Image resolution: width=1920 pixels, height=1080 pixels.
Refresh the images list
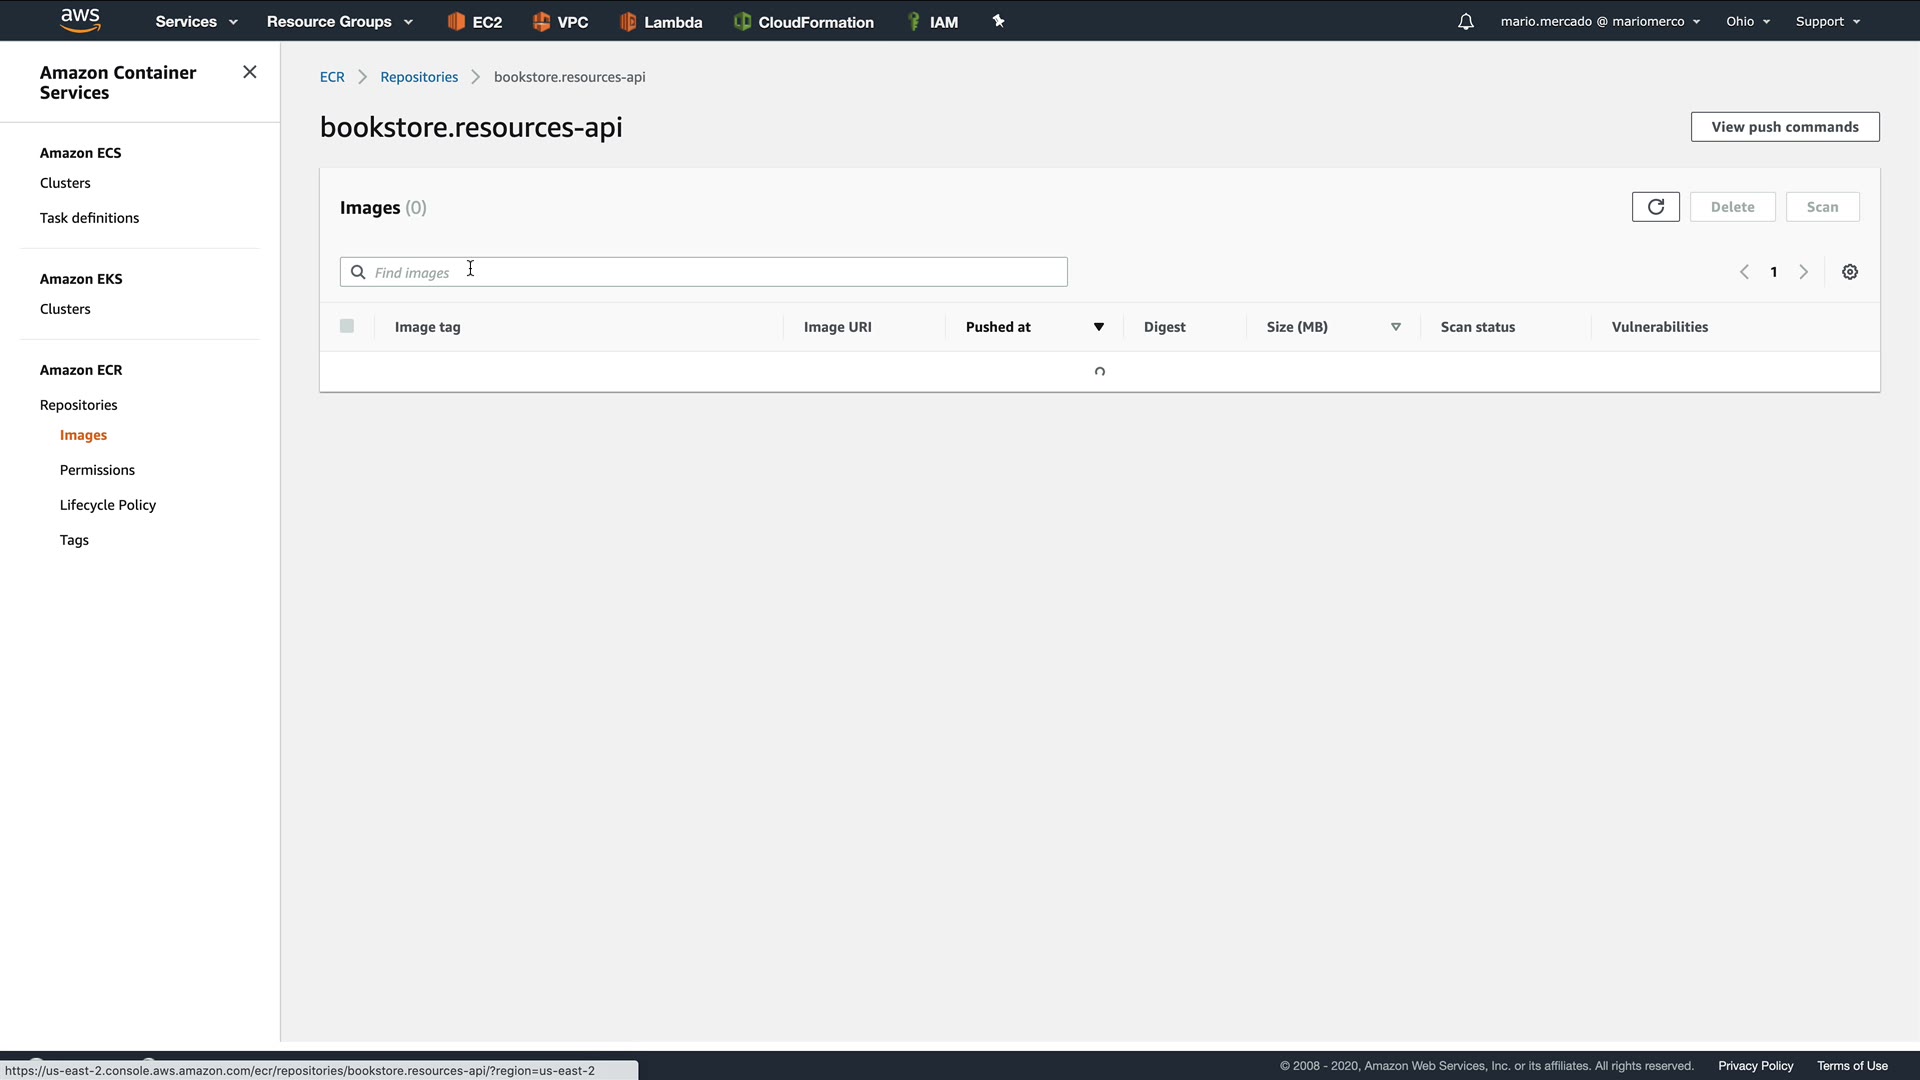pyautogui.click(x=1655, y=207)
